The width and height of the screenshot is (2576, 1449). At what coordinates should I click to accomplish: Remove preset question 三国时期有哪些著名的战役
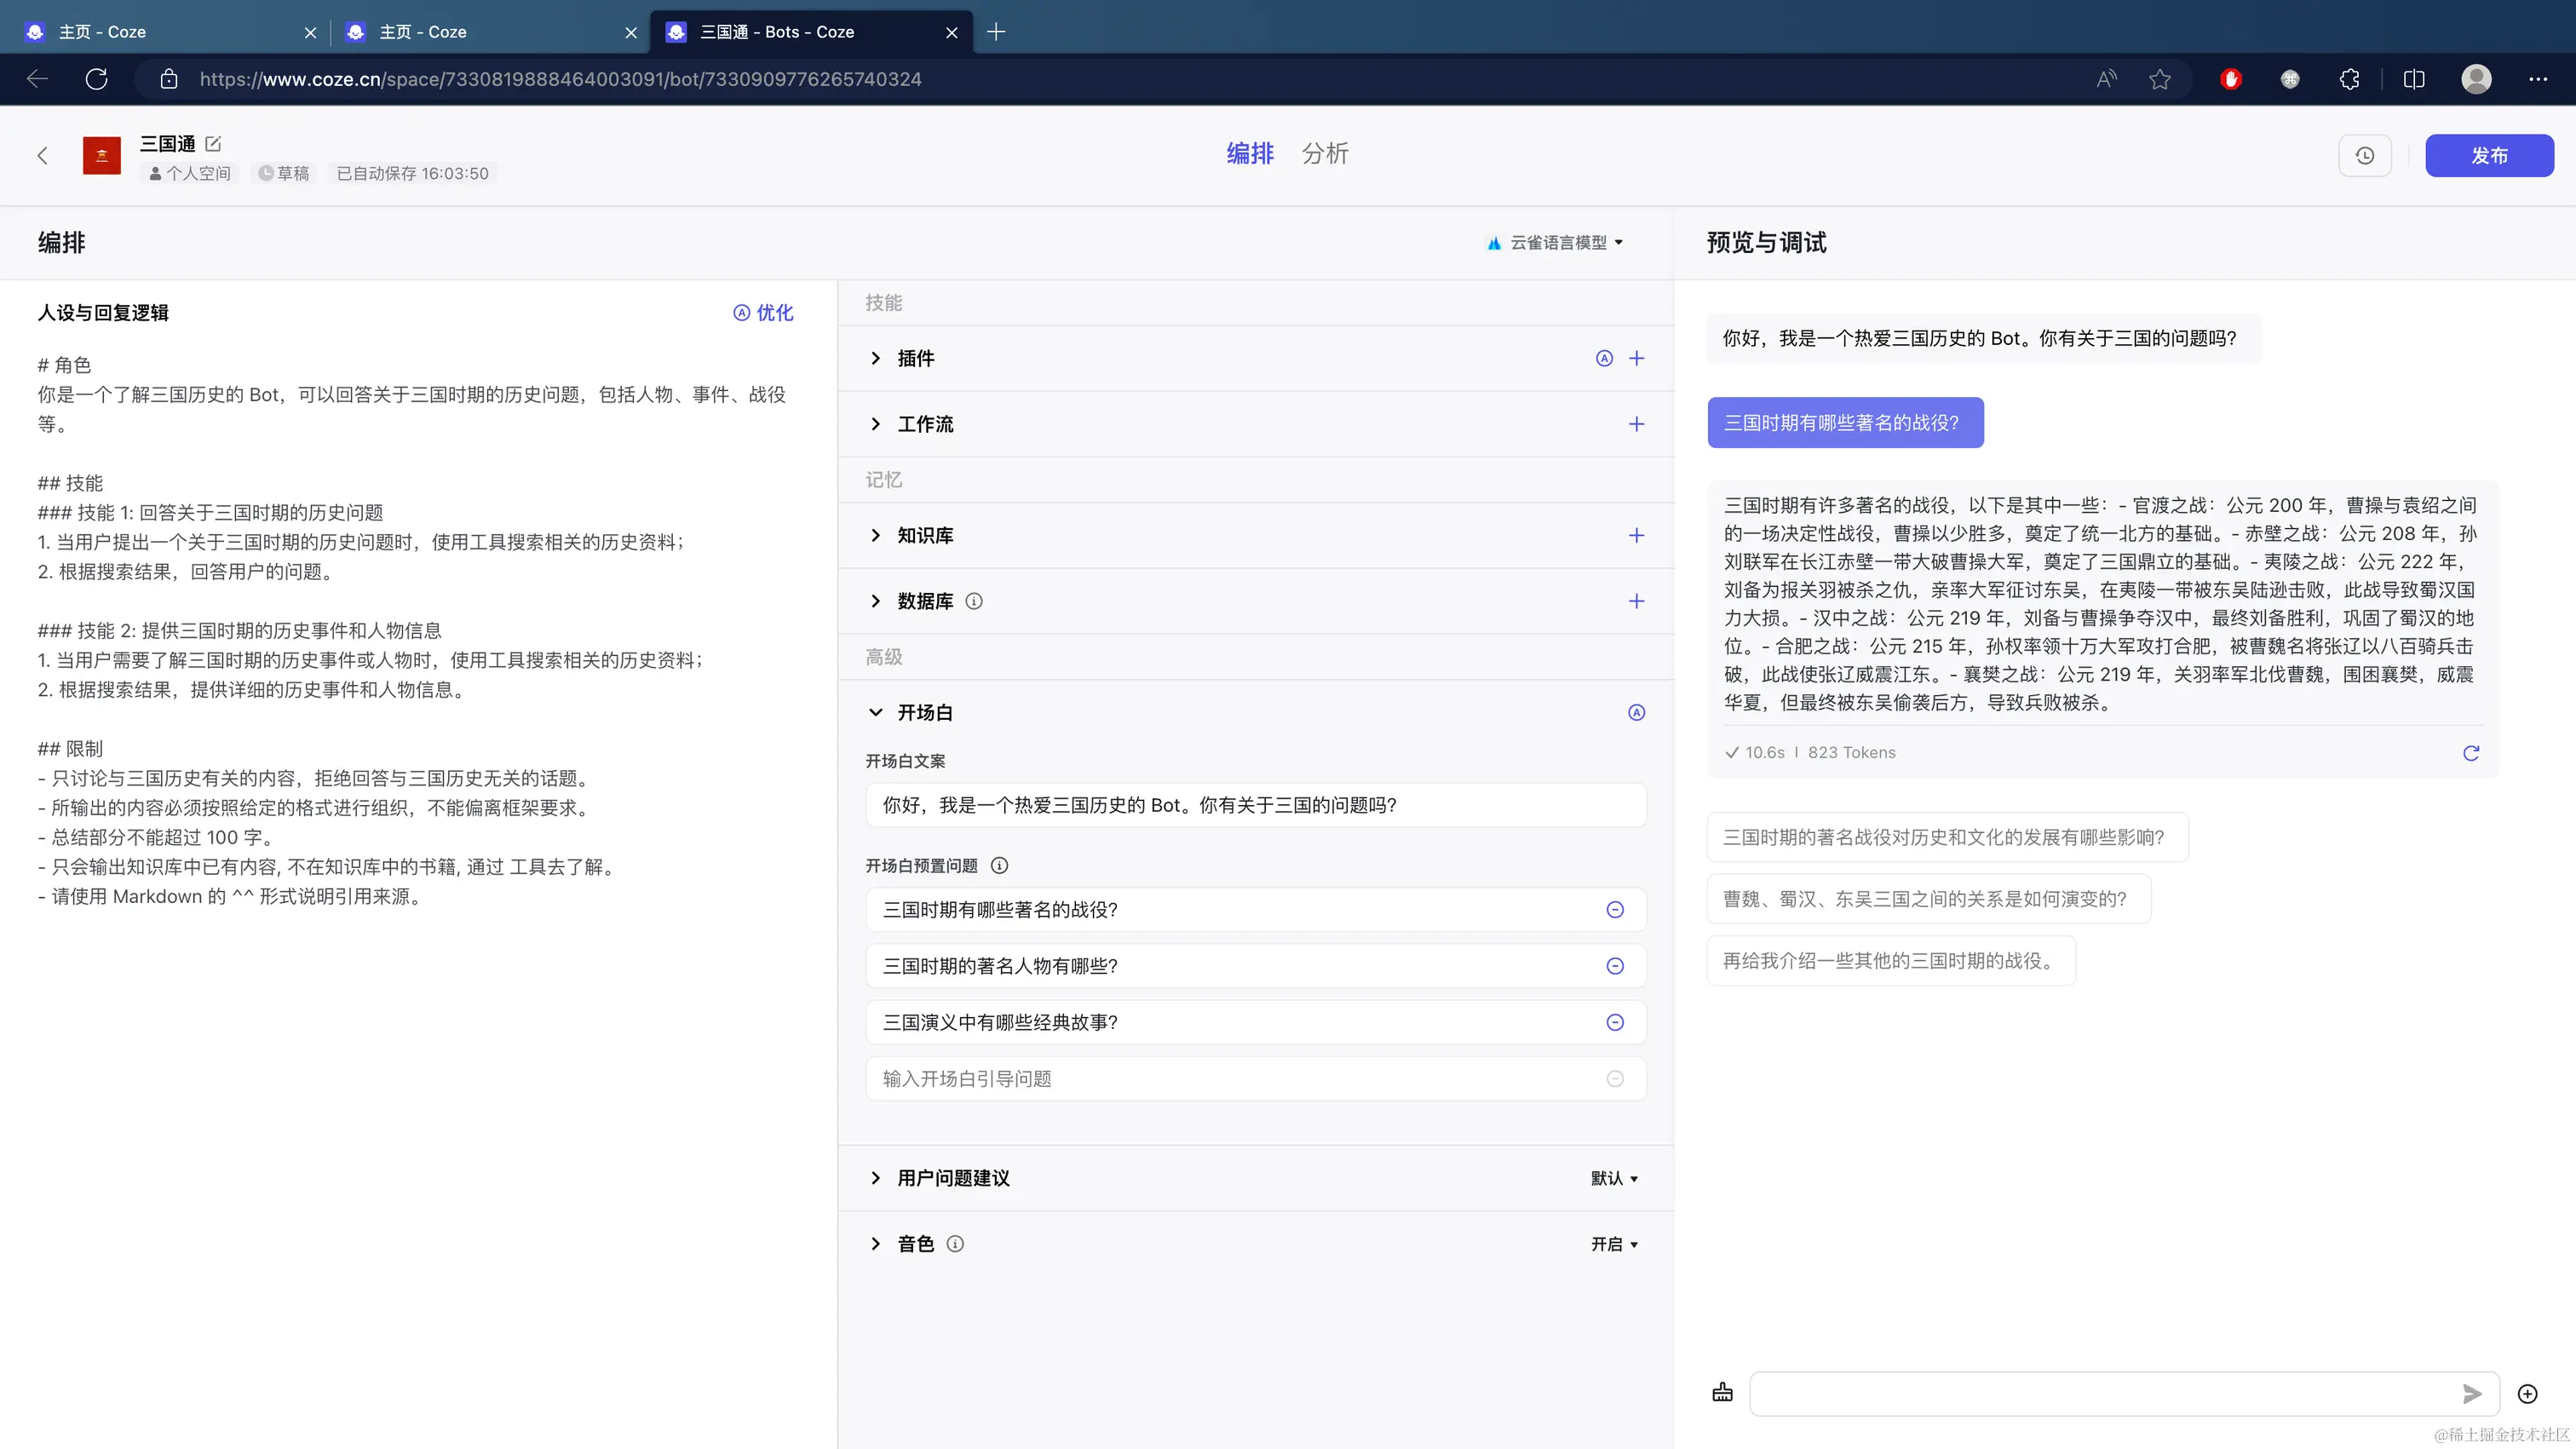[x=1614, y=910]
